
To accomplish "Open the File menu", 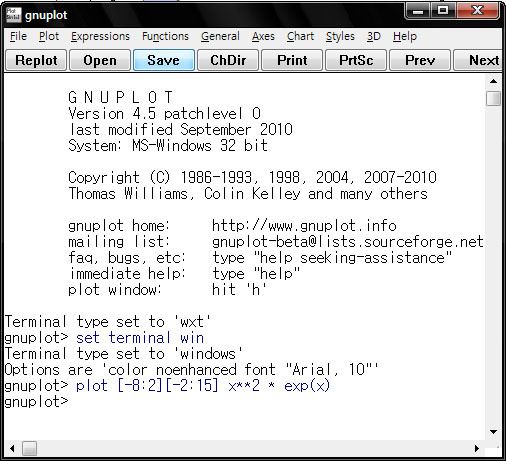I will 18,36.
